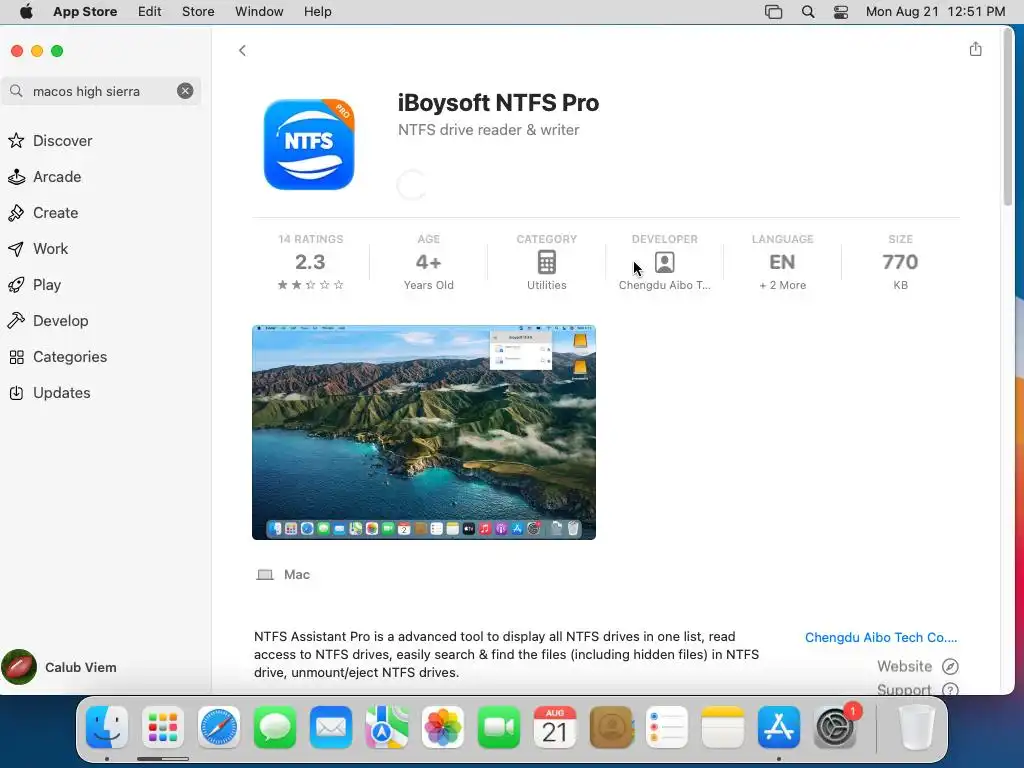Click the Categories grid icon
The image size is (1024, 768).
[x=16, y=357]
